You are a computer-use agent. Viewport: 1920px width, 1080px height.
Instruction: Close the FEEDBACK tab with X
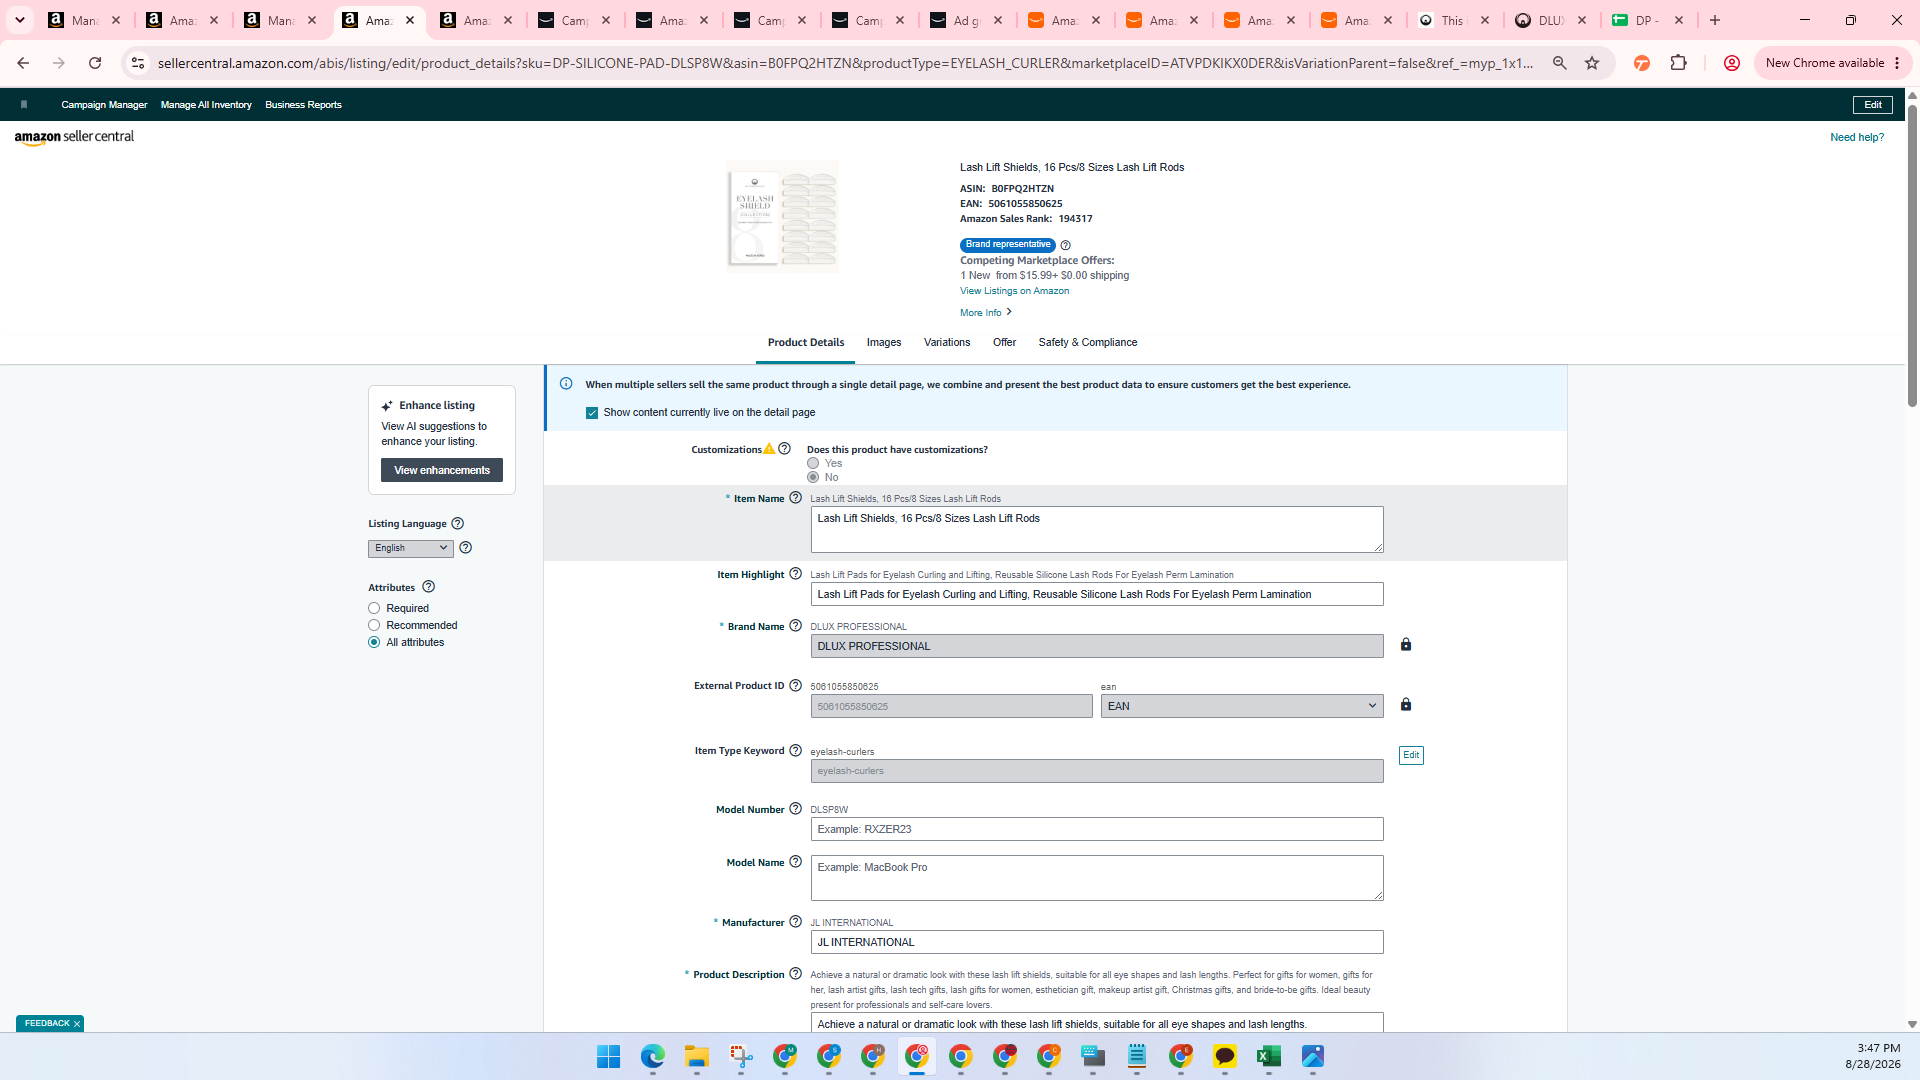click(x=77, y=1024)
